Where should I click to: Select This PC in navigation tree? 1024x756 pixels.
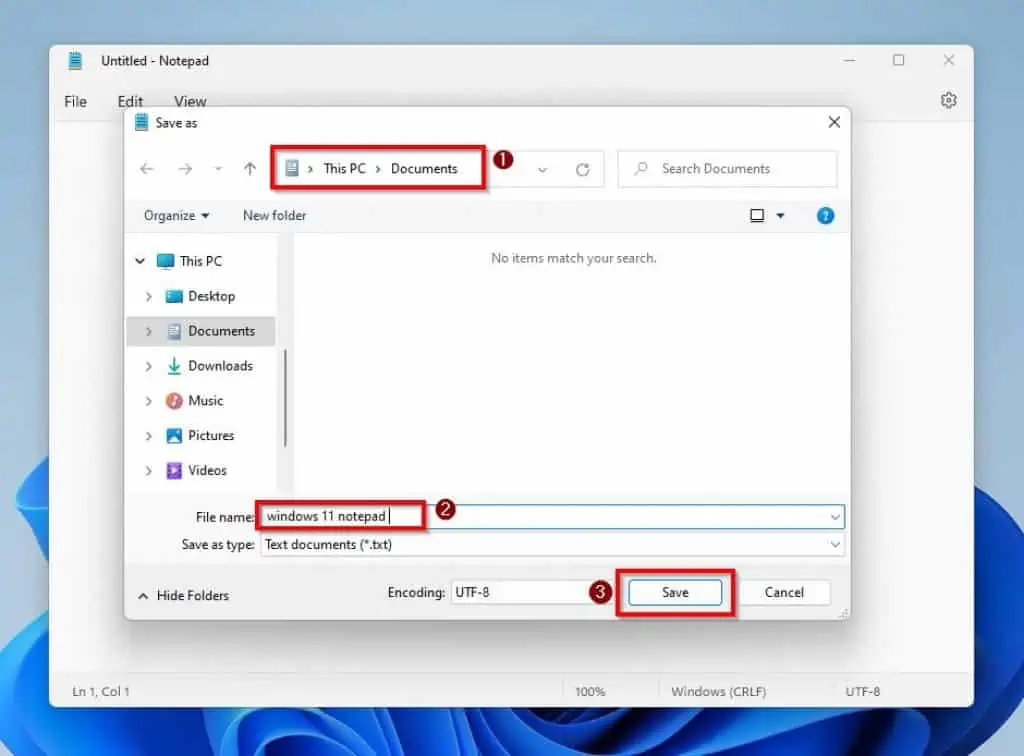(x=200, y=261)
